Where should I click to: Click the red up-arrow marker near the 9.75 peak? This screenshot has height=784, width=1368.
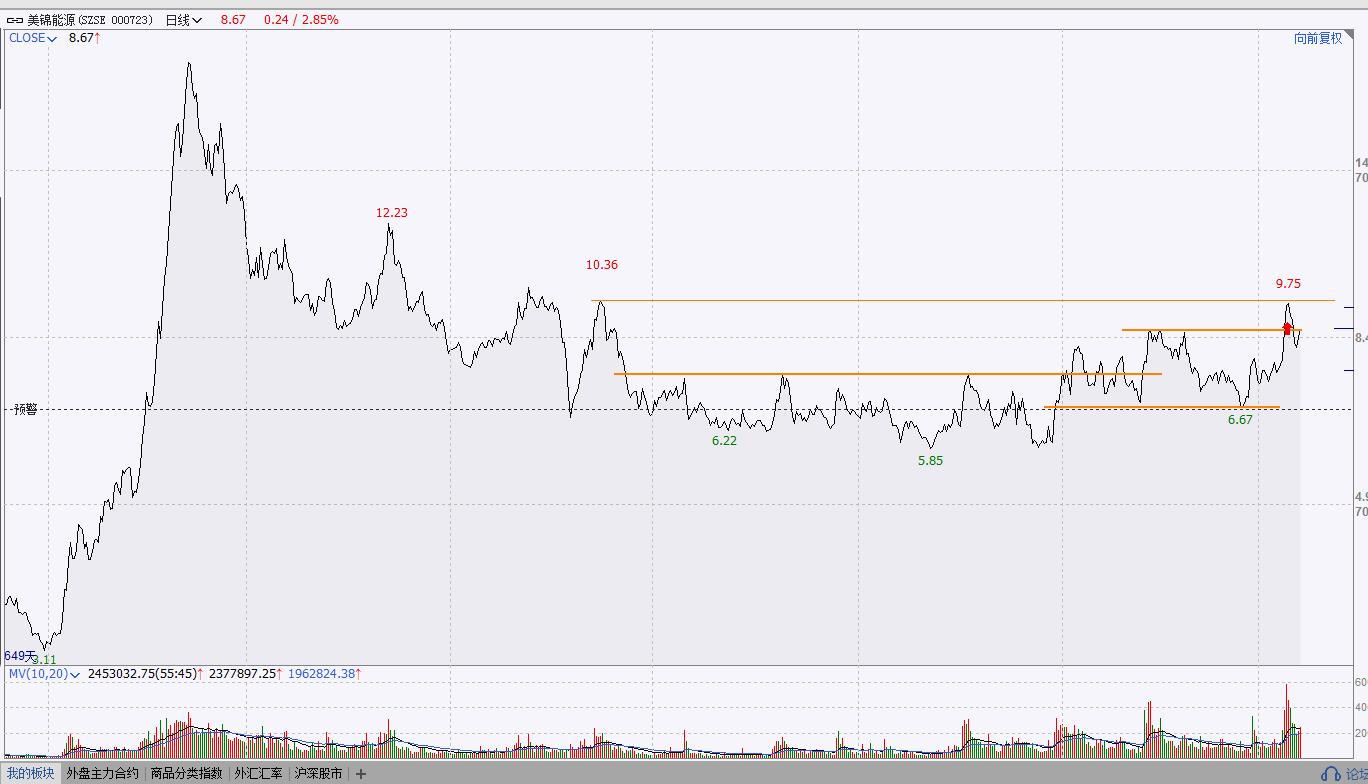1287,328
